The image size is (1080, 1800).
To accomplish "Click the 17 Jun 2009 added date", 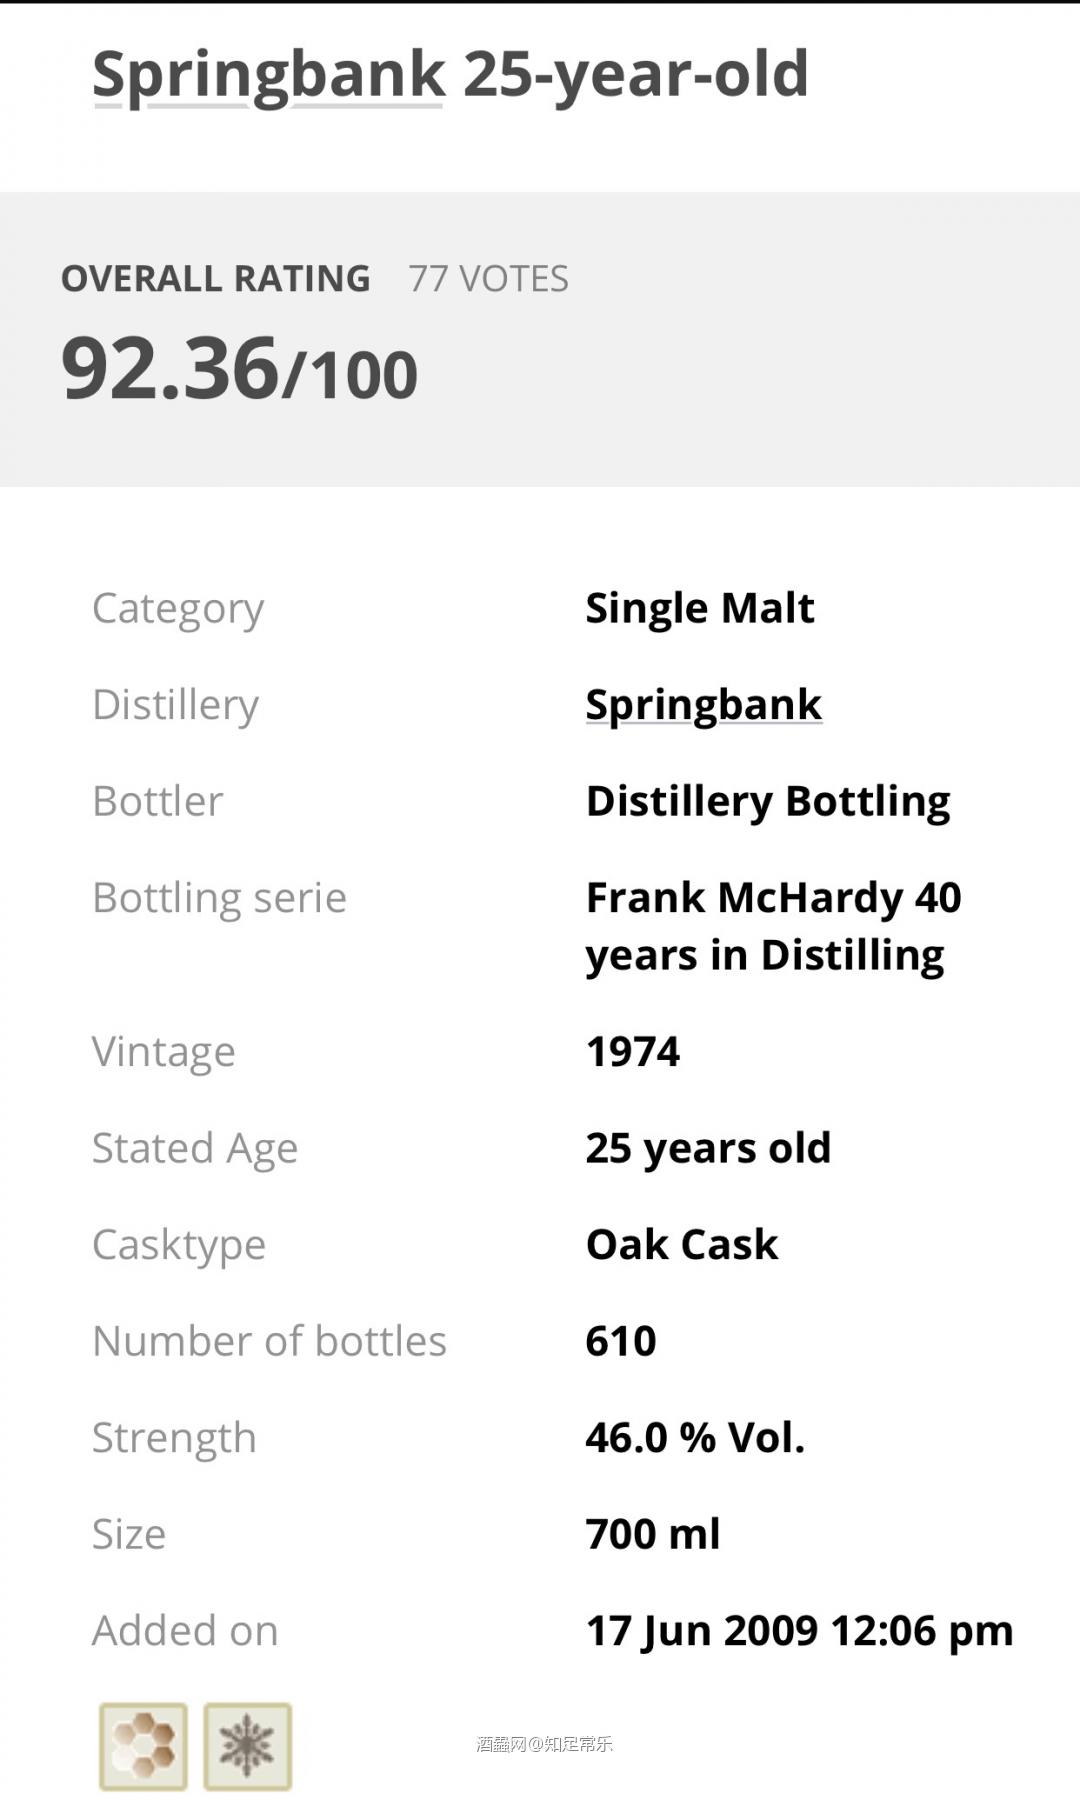I will pyautogui.click(x=799, y=1631).
